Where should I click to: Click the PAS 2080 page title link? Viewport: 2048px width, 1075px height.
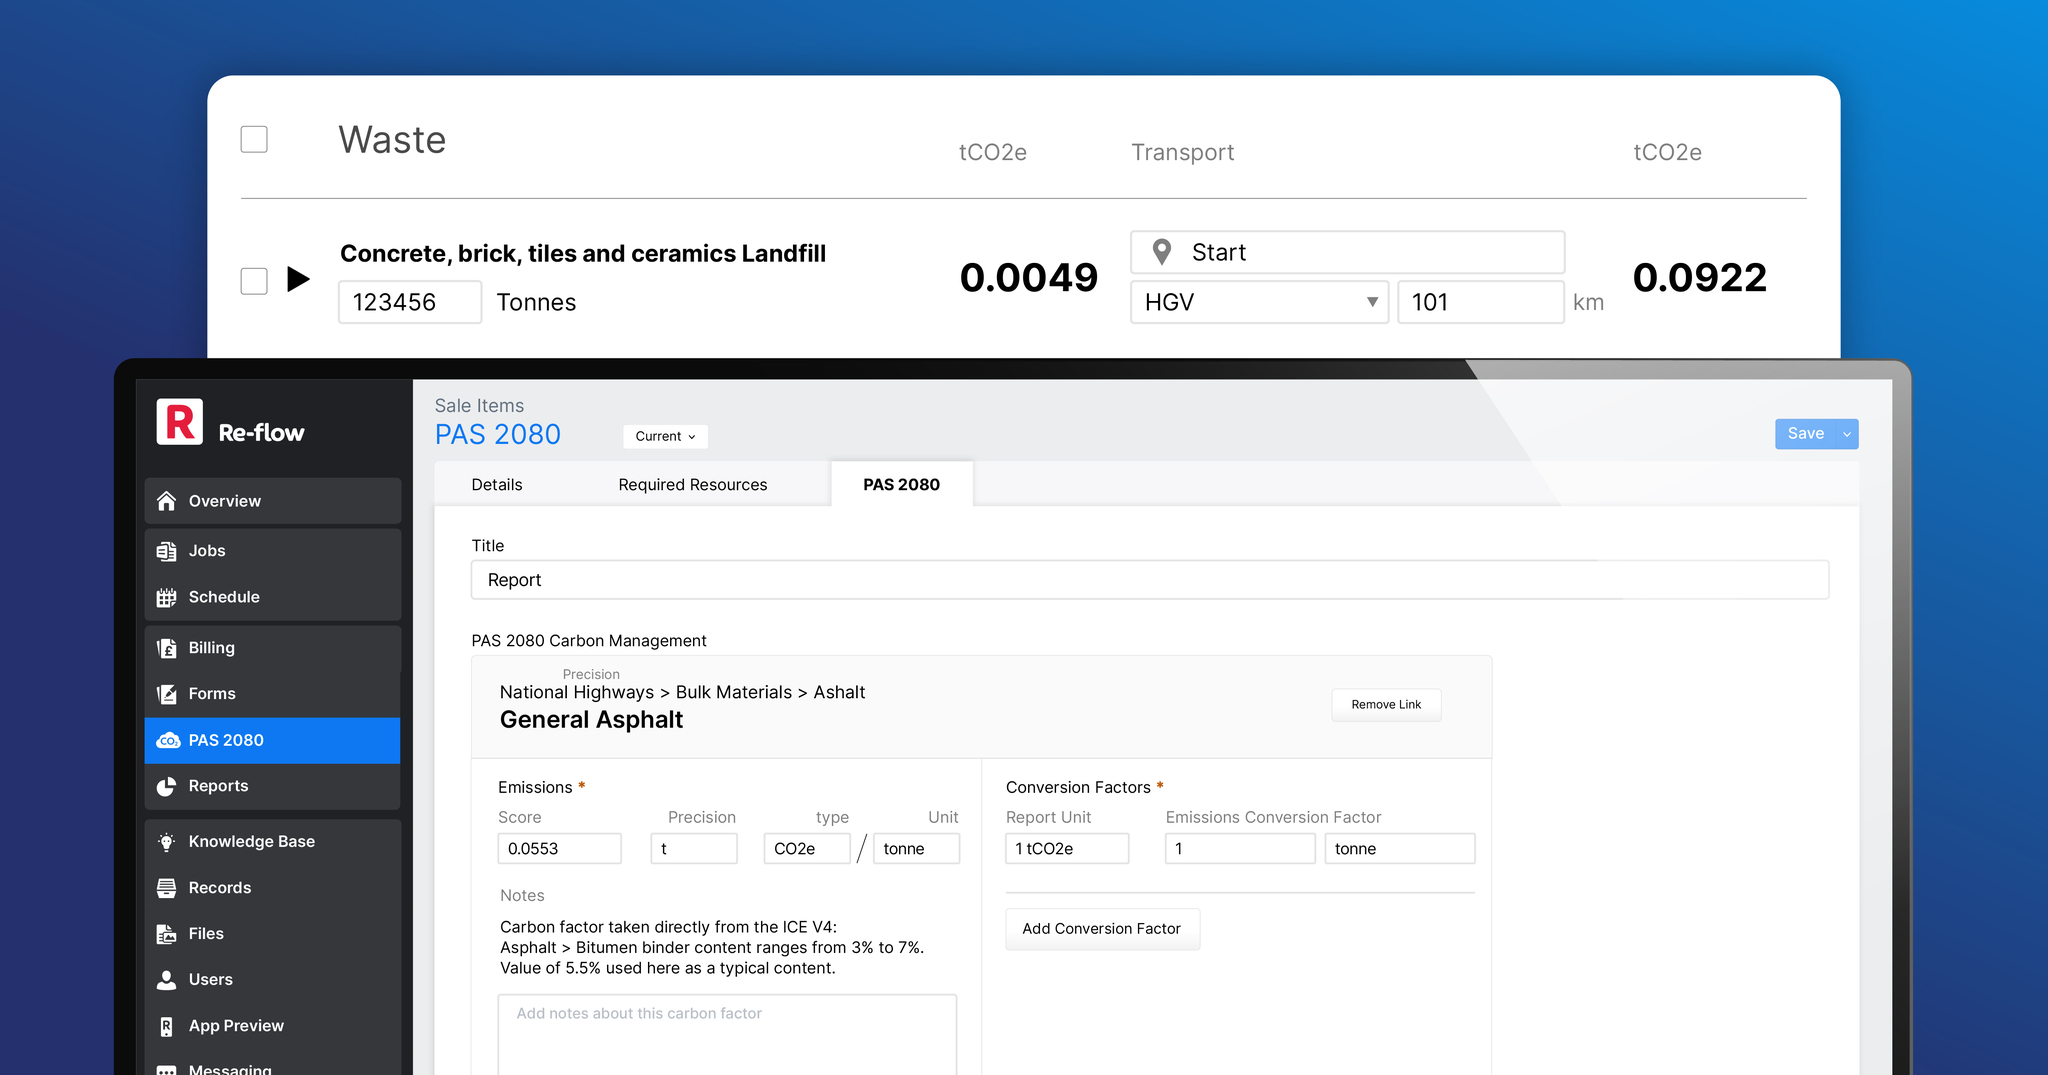point(498,435)
